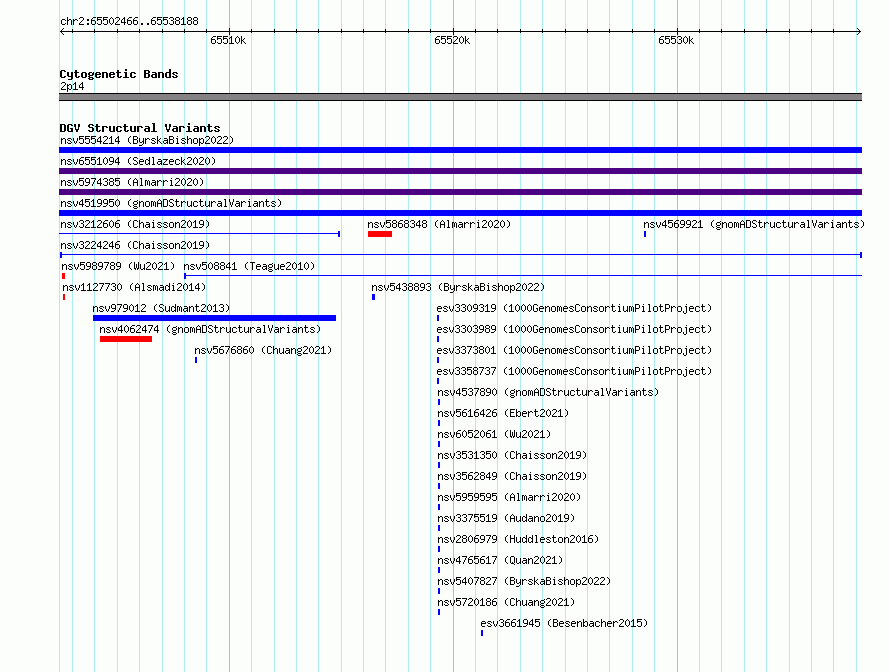Select the purple bar under nsv6551094
Image resolution: width=890 pixels, height=672 pixels.
(460, 171)
